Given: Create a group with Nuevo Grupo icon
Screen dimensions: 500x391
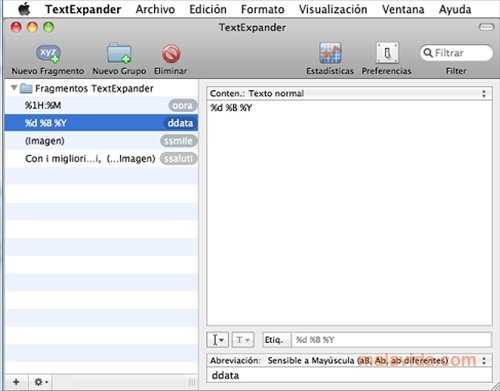Looking at the screenshot, I should coord(119,53).
